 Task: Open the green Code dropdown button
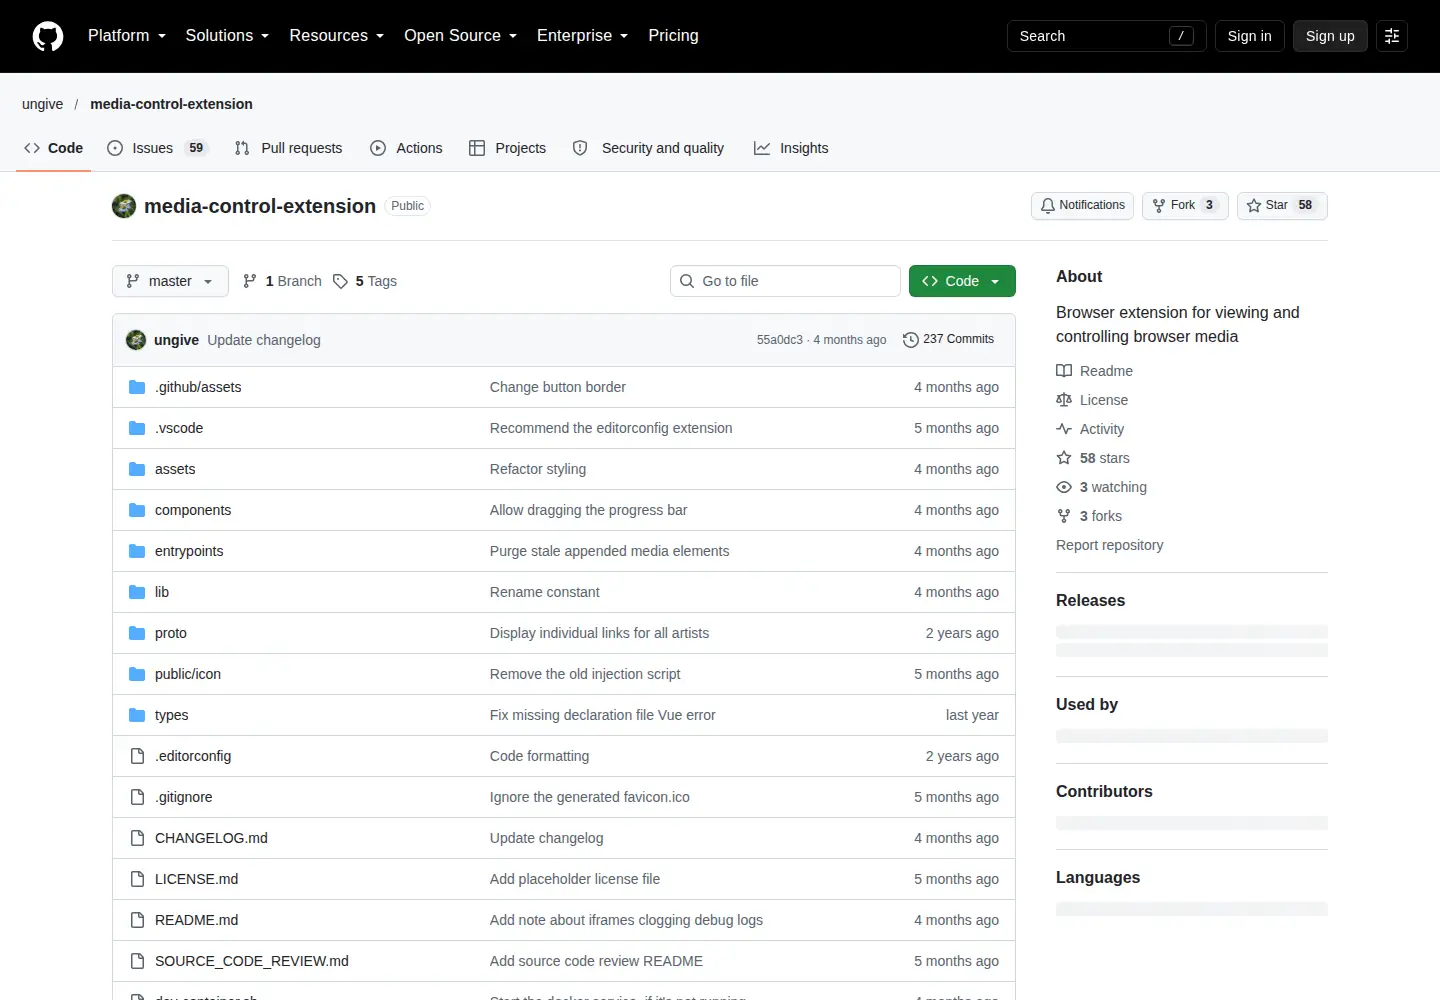pos(962,281)
